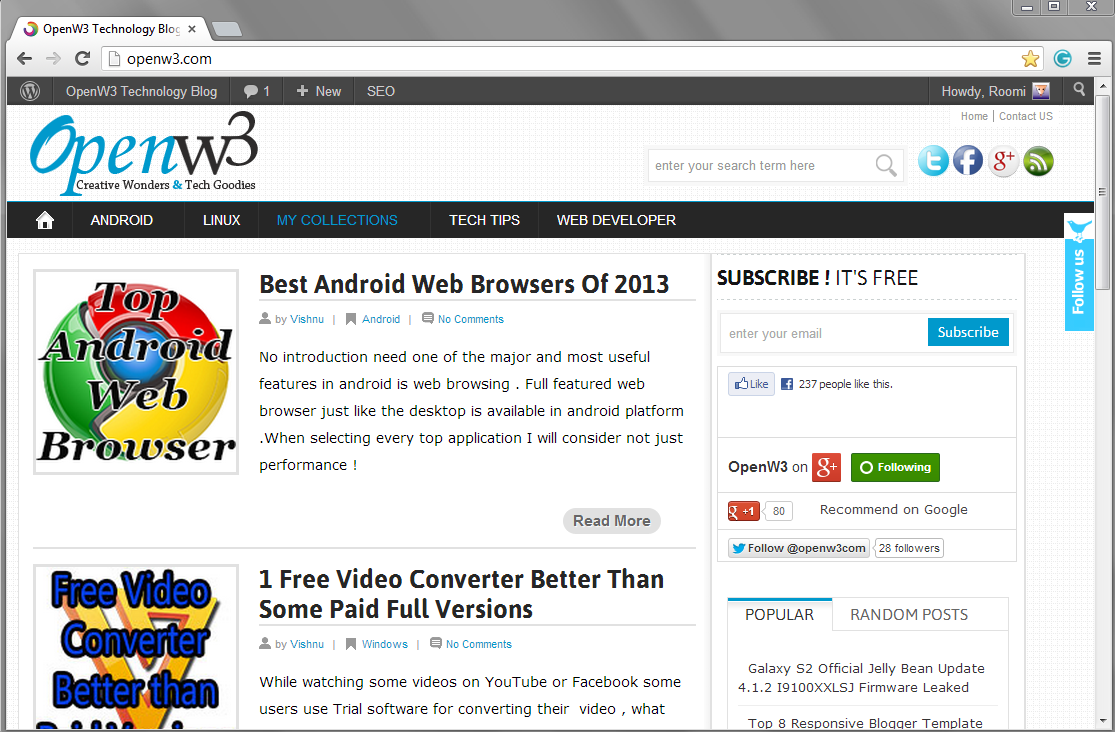Click New in the admin bar
This screenshot has height=732, width=1115.
(x=319, y=91)
